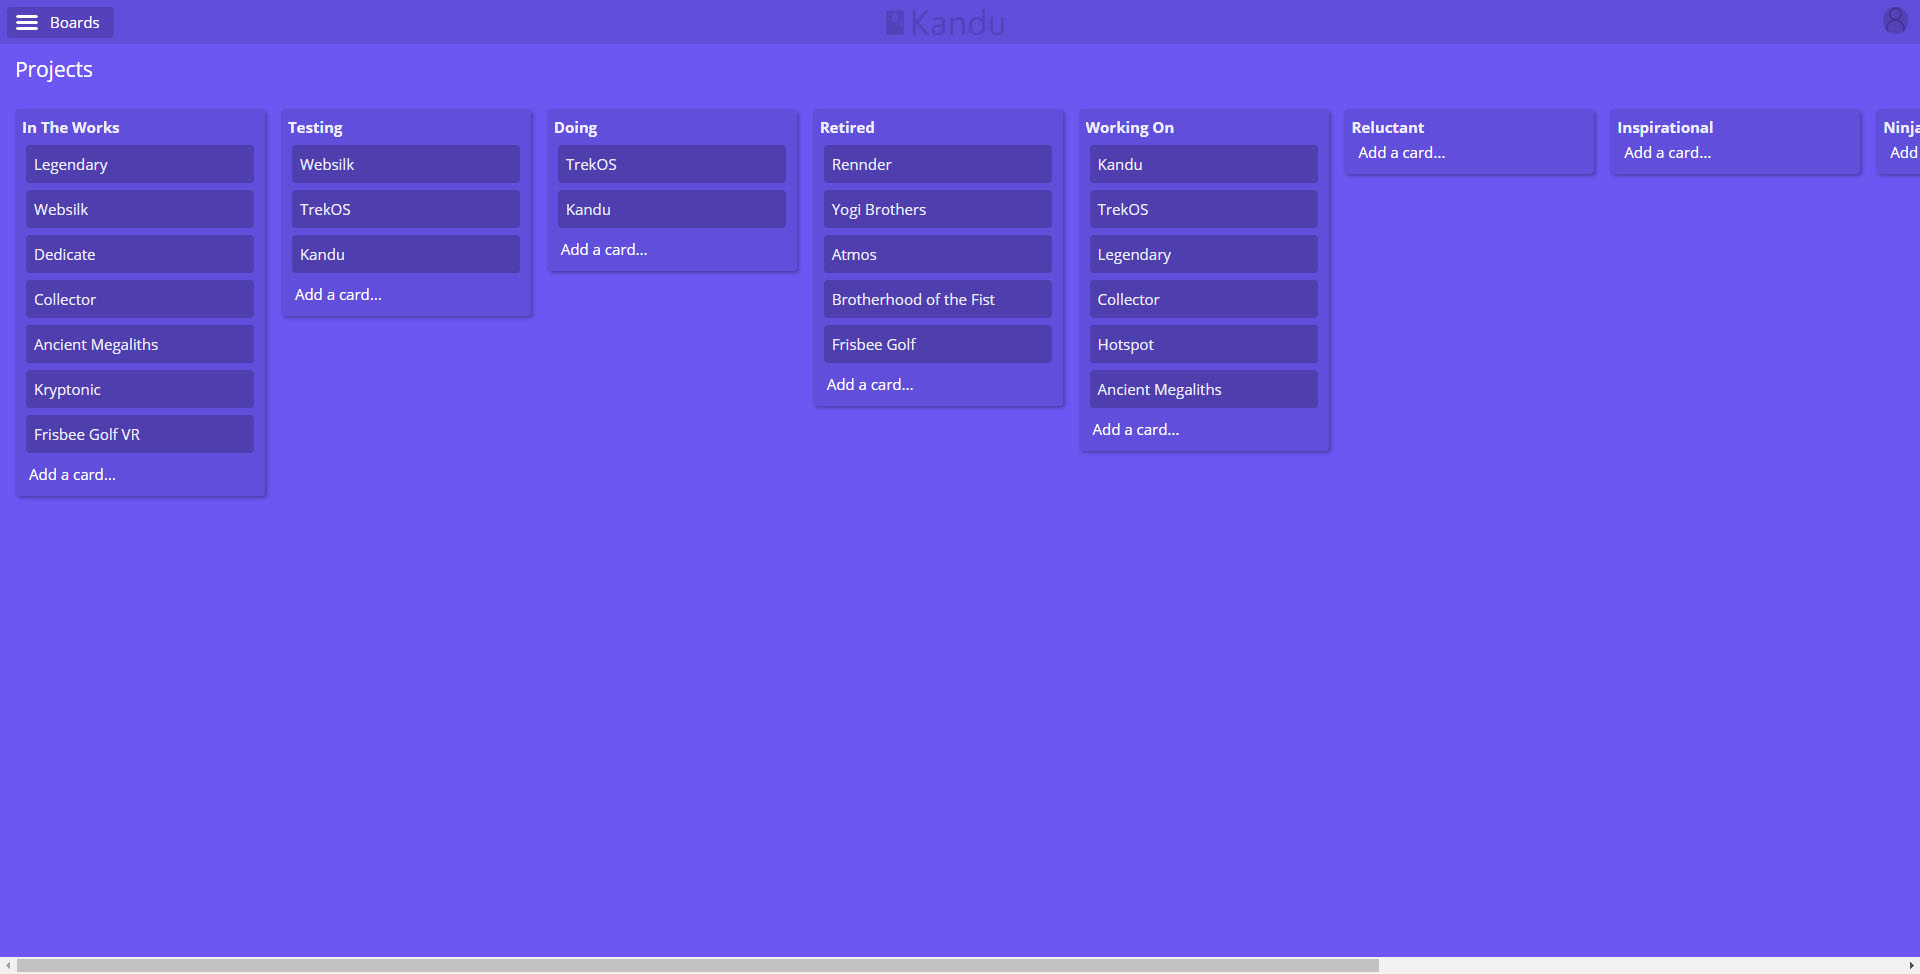1920x974 pixels.
Task: Add a card to the Doing column
Action: pos(603,249)
